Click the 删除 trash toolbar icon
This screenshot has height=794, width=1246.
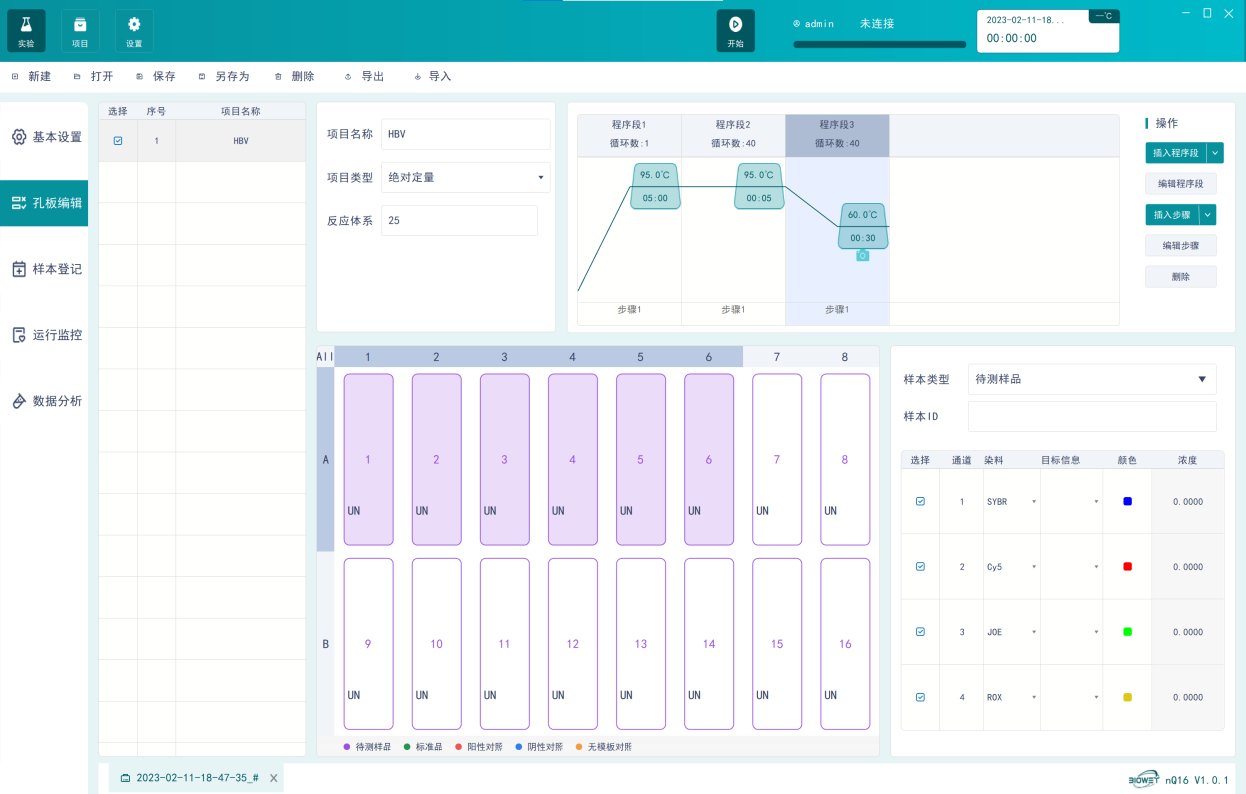[278, 77]
